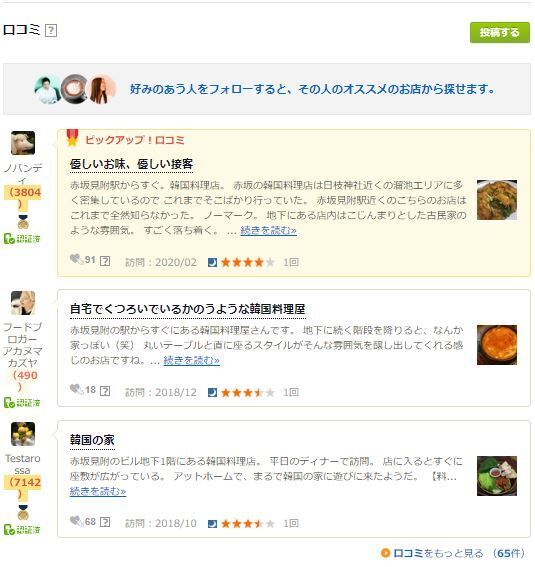Click heart icon on review with 18 likes
Image resolution: width=535 pixels, height=567 pixels.
76,389
